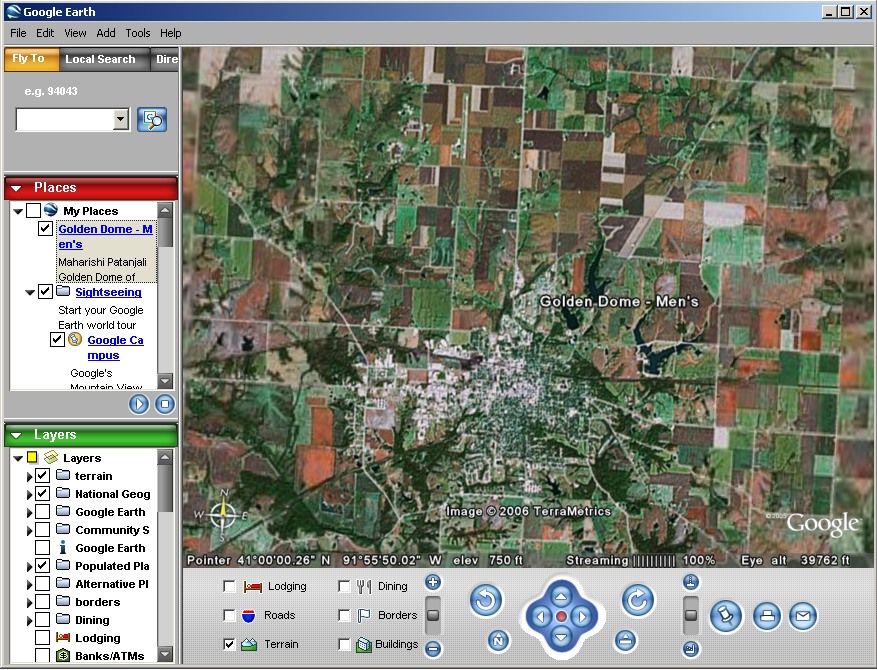
Task: Toggle National Geog layer checkbox
Action: pyautogui.click(x=43, y=493)
